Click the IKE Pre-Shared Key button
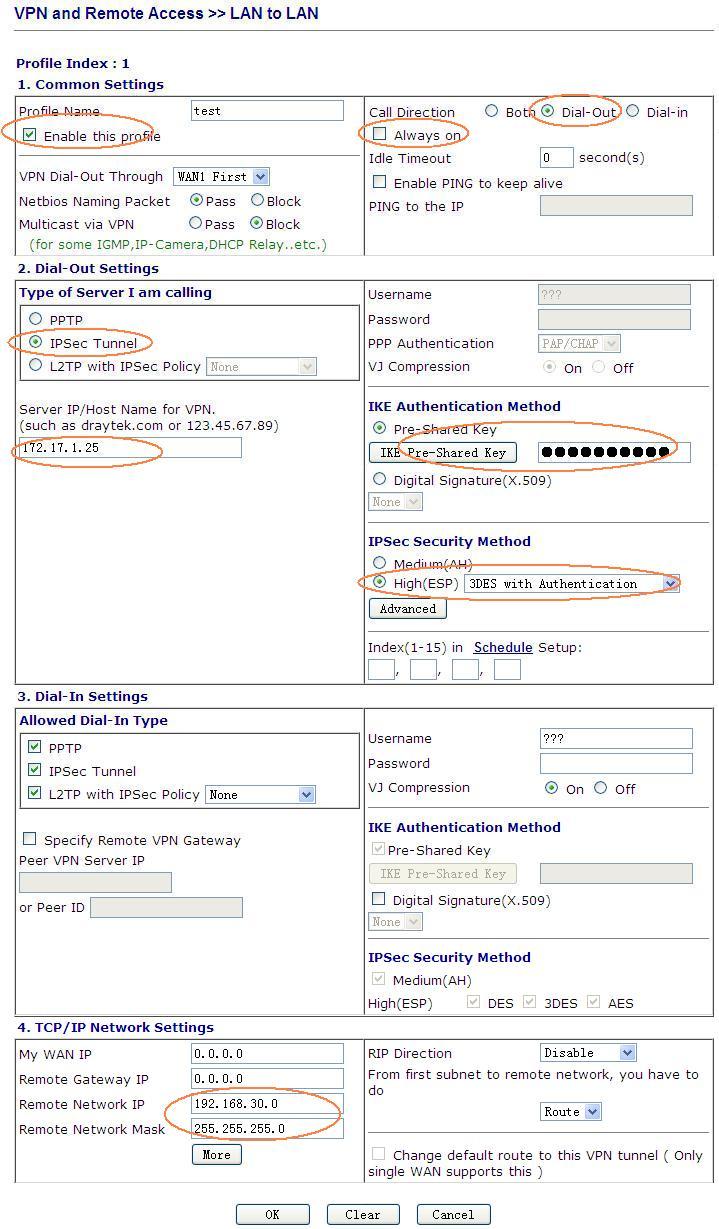The width and height of the screenshot is (719, 1229). pos(443,453)
